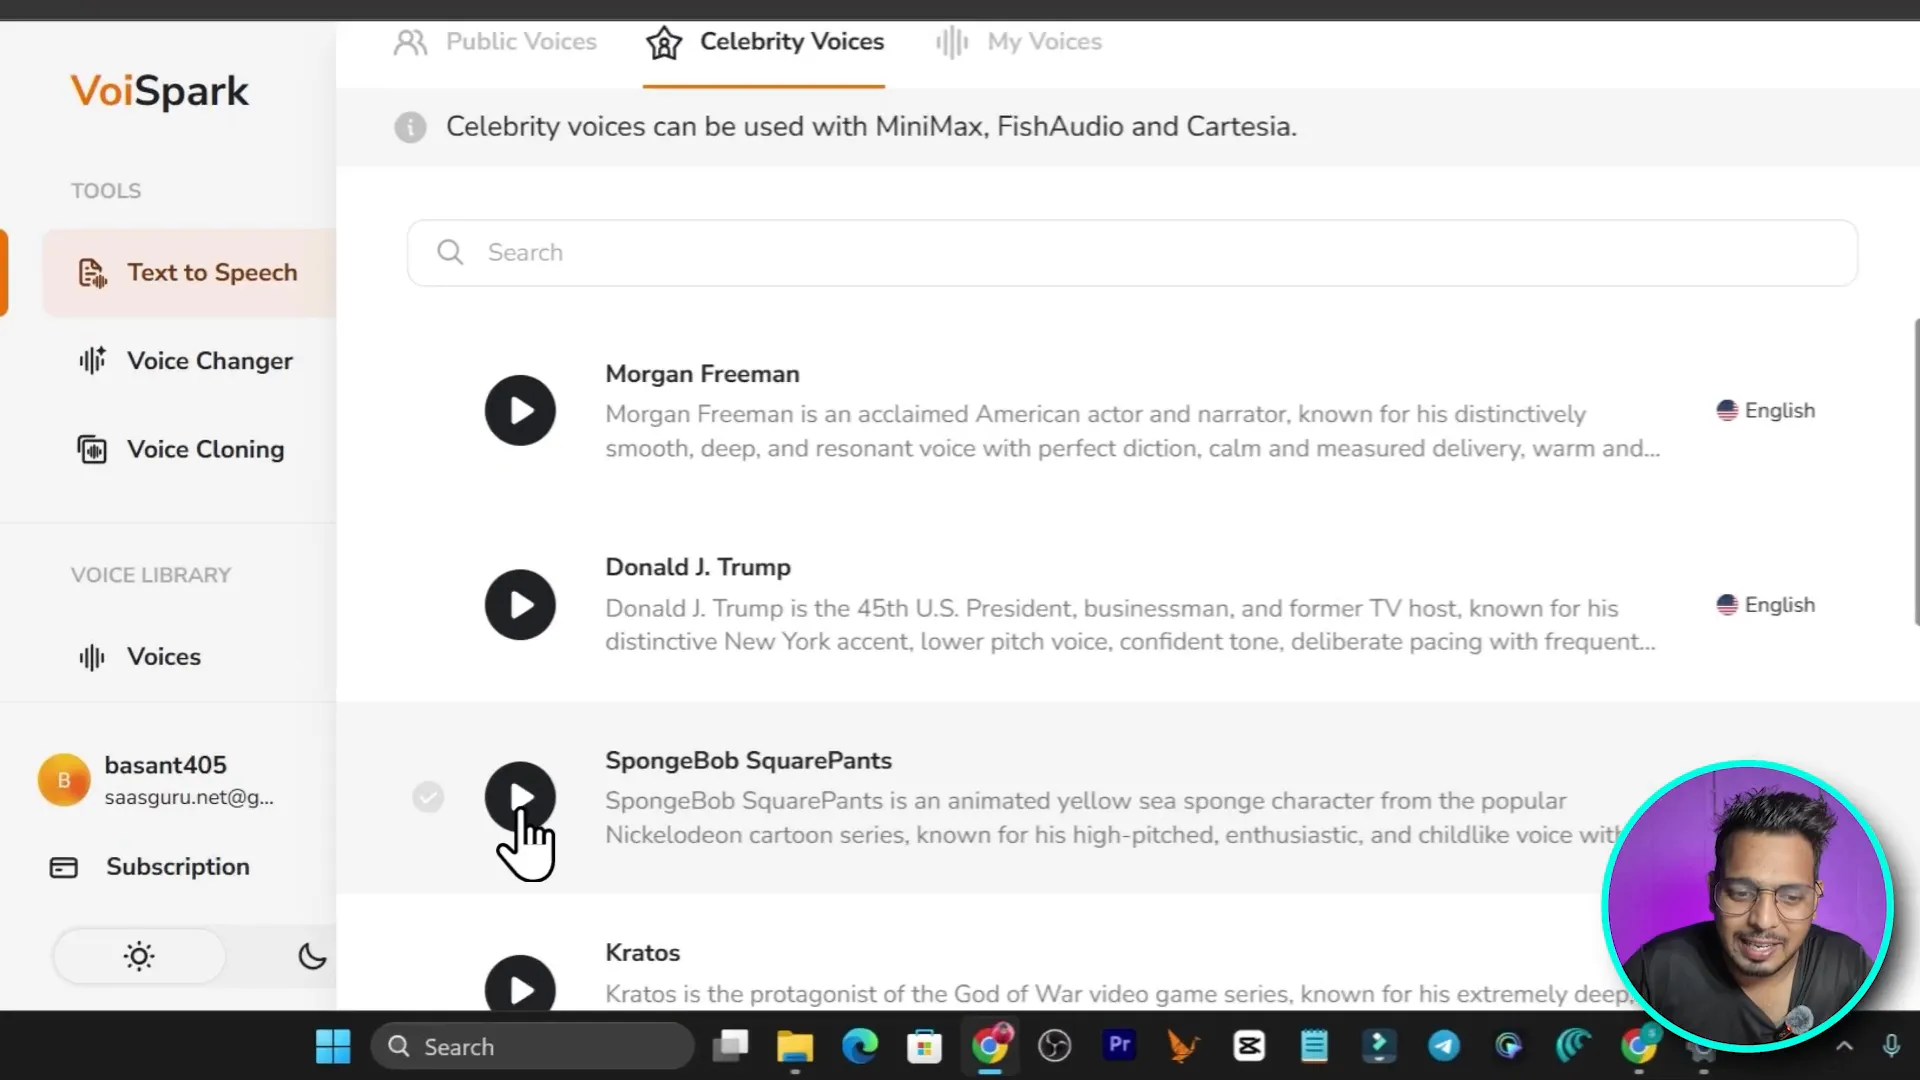Select the Celebrity Voices tab
This screenshot has height=1080, width=1920.
765,42
